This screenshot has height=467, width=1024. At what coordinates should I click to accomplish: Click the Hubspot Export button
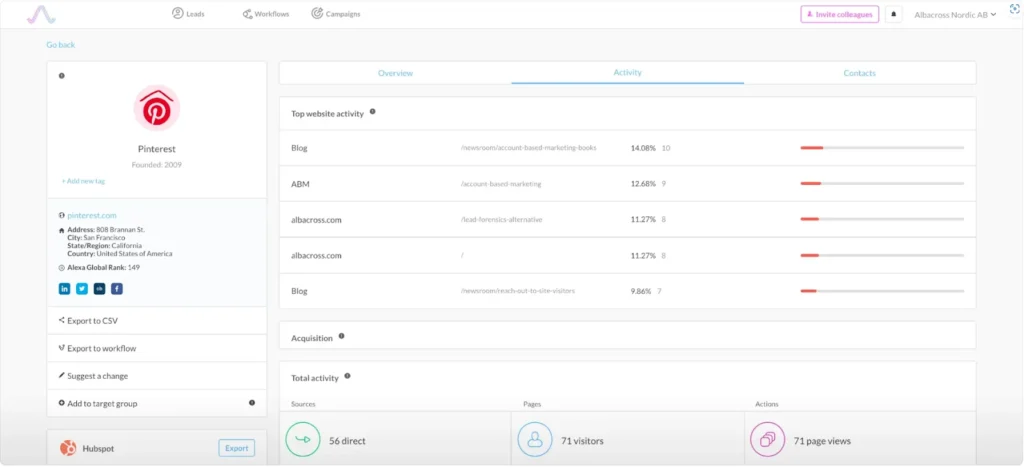point(236,448)
